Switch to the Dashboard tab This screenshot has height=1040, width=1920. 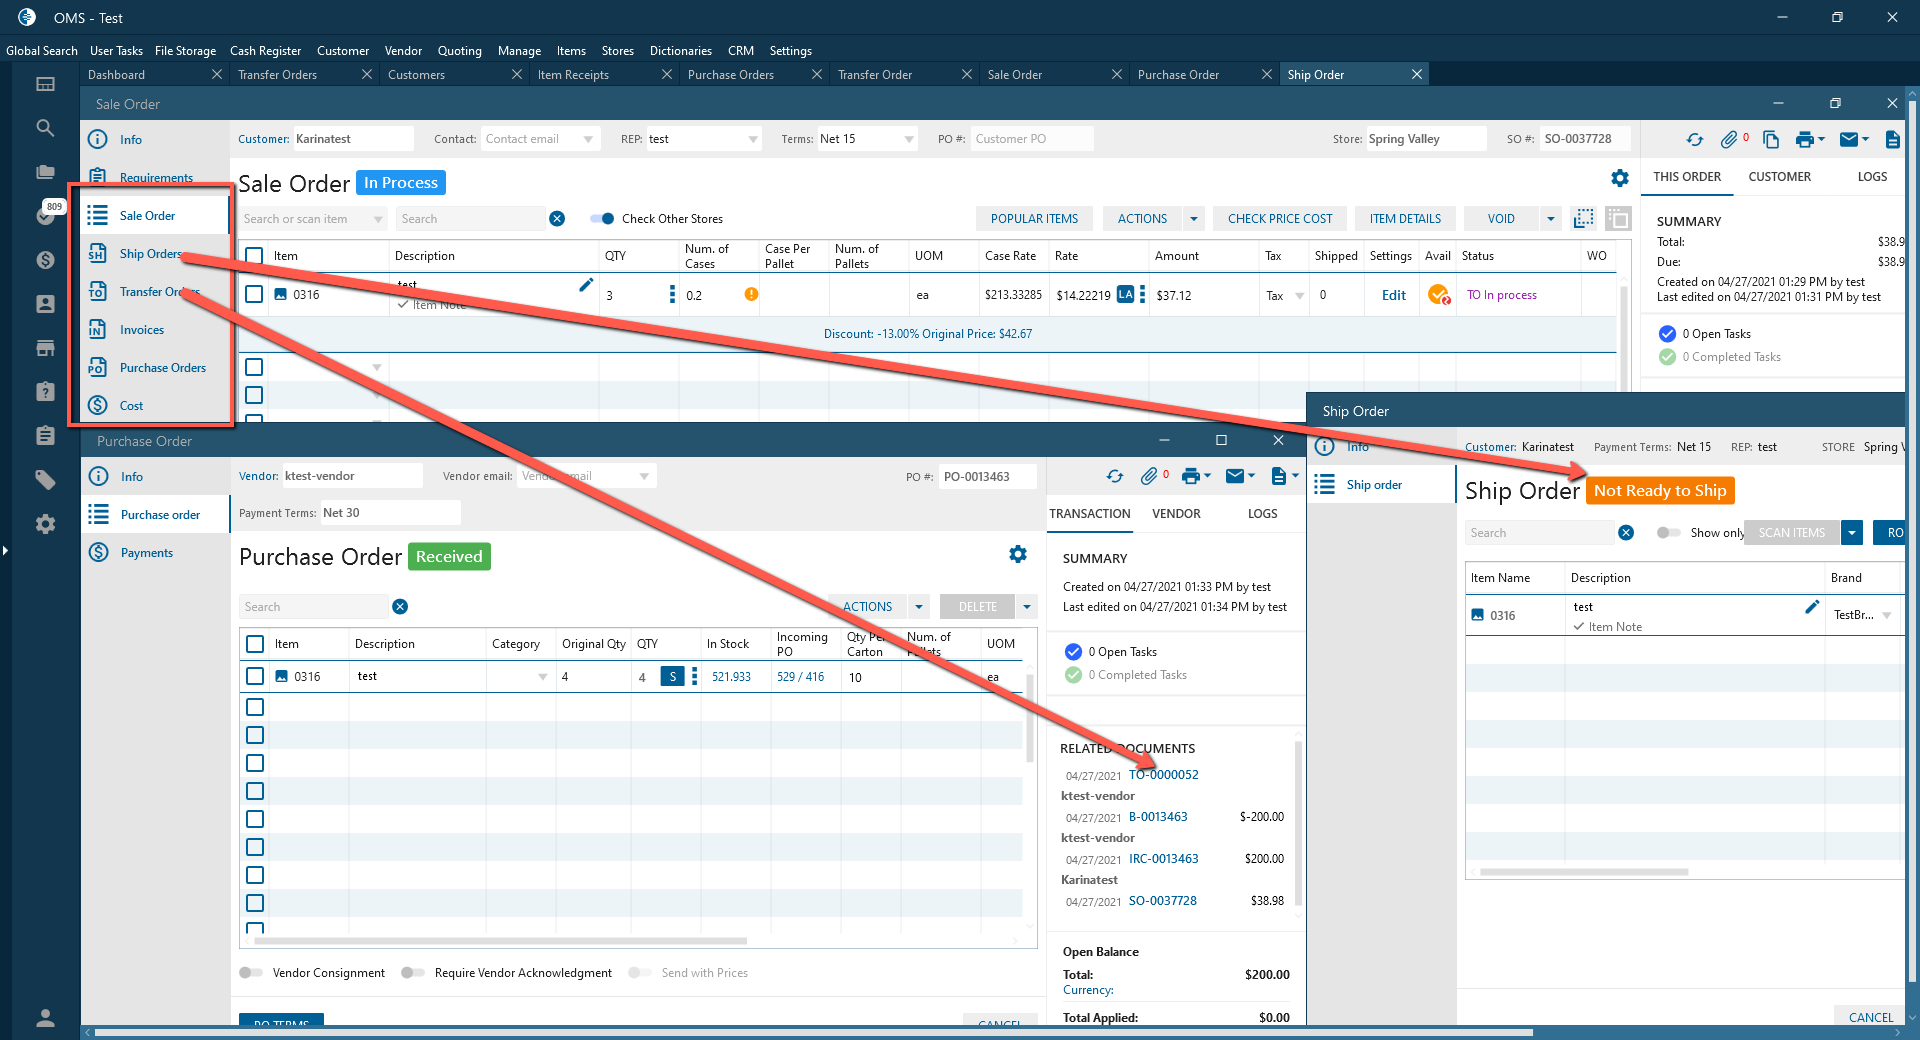(x=116, y=75)
